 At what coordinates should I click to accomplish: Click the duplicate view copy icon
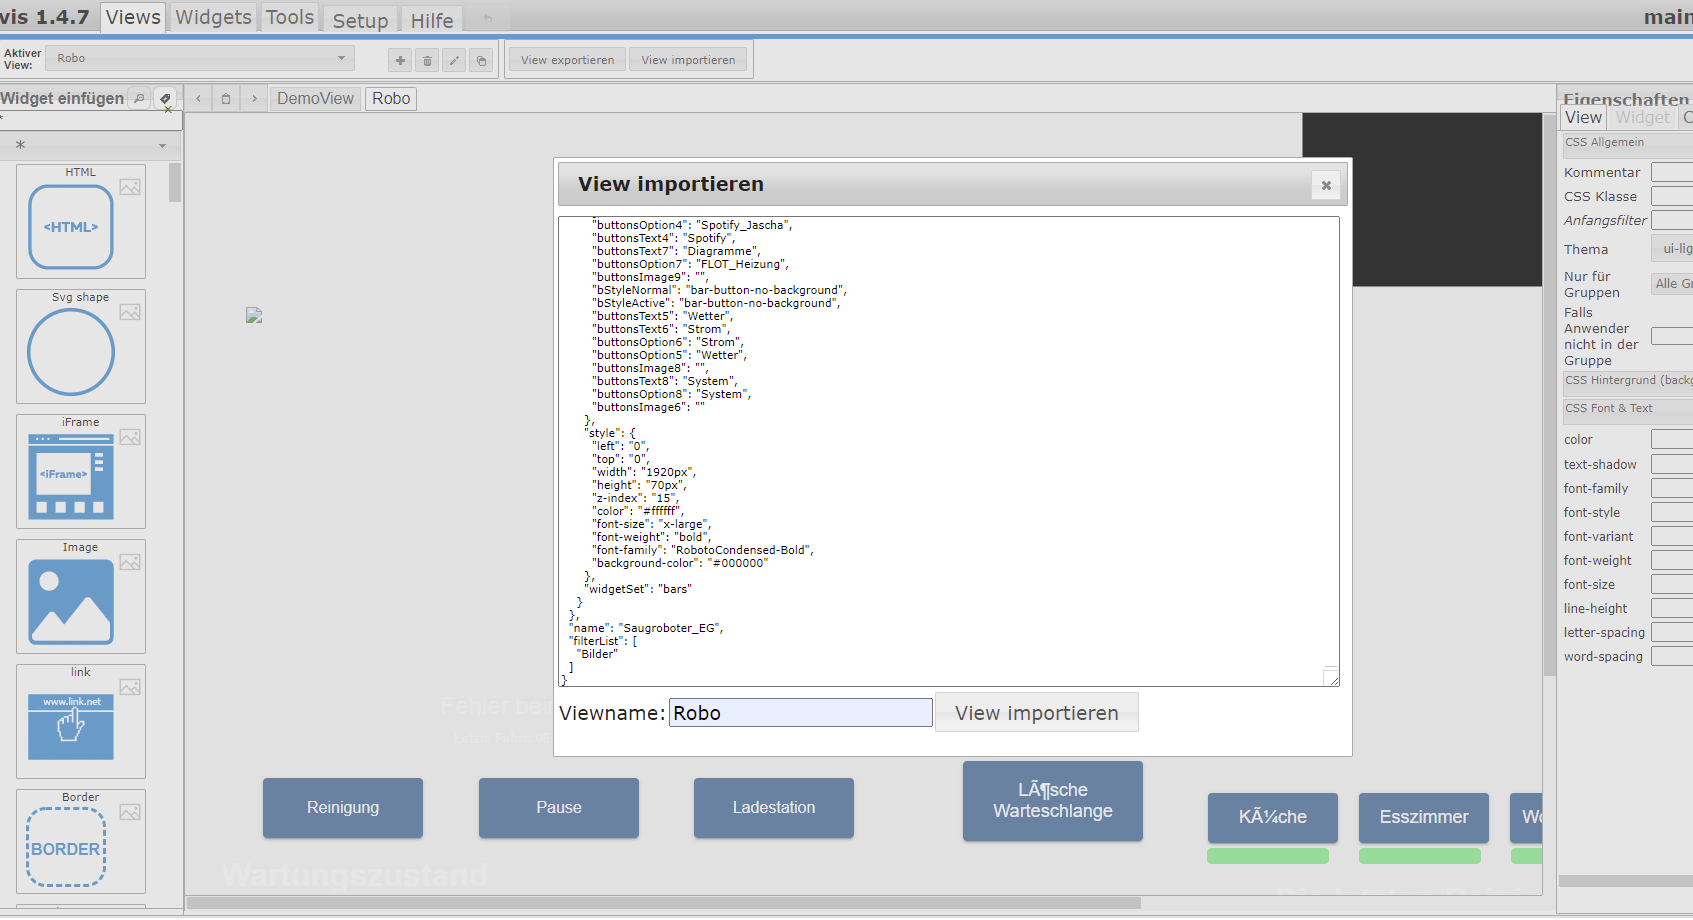click(x=481, y=61)
